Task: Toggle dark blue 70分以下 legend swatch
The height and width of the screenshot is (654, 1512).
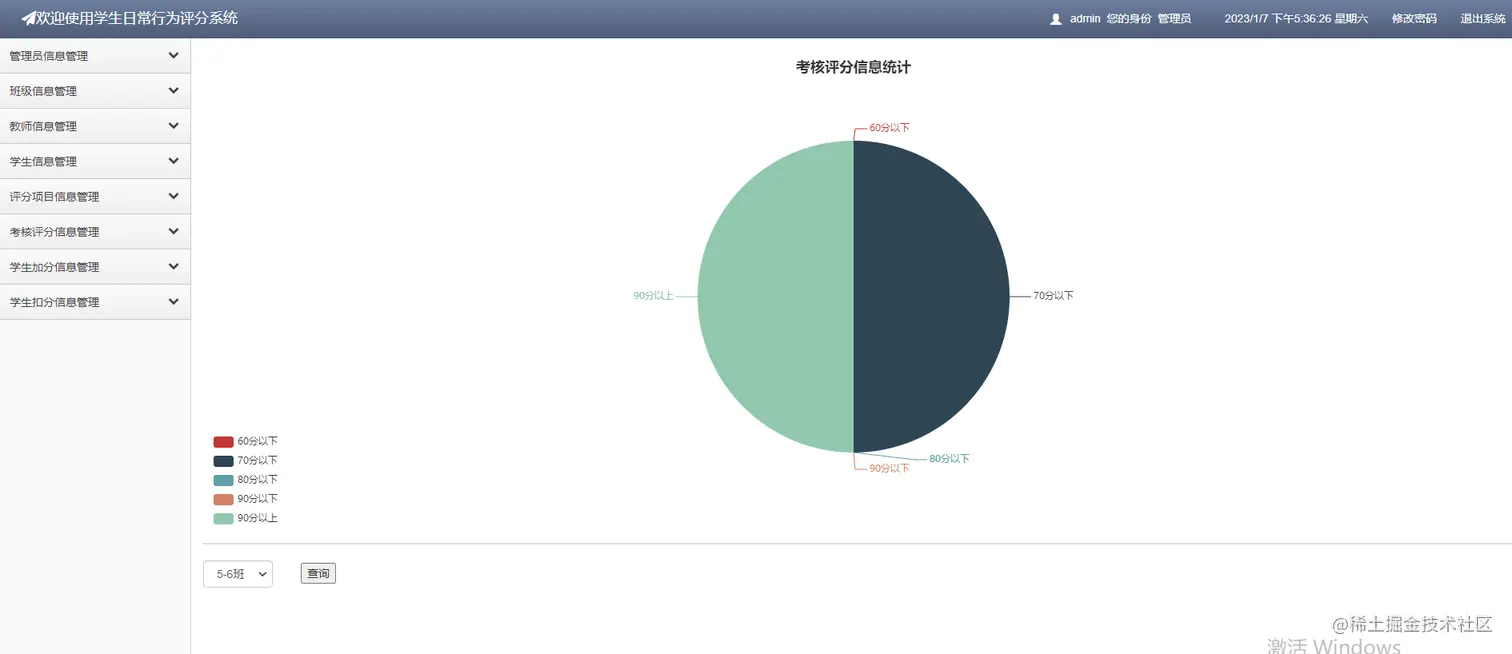Action: pyautogui.click(x=223, y=461)
